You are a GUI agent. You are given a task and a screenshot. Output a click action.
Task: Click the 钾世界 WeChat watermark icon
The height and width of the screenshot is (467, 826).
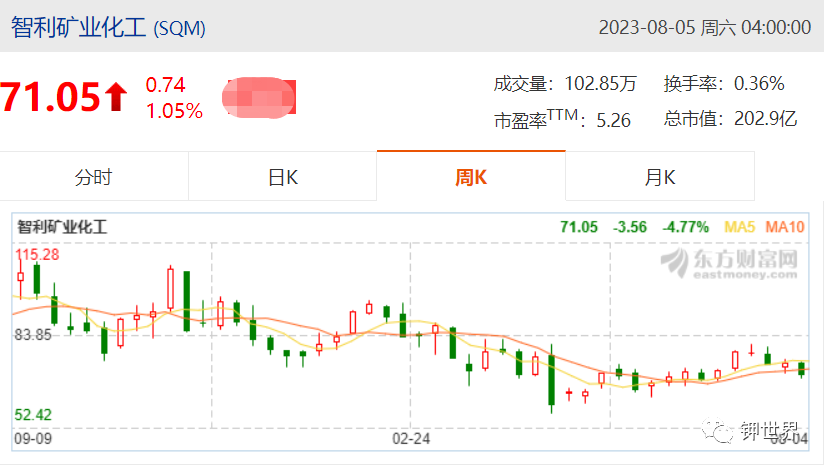717,431
